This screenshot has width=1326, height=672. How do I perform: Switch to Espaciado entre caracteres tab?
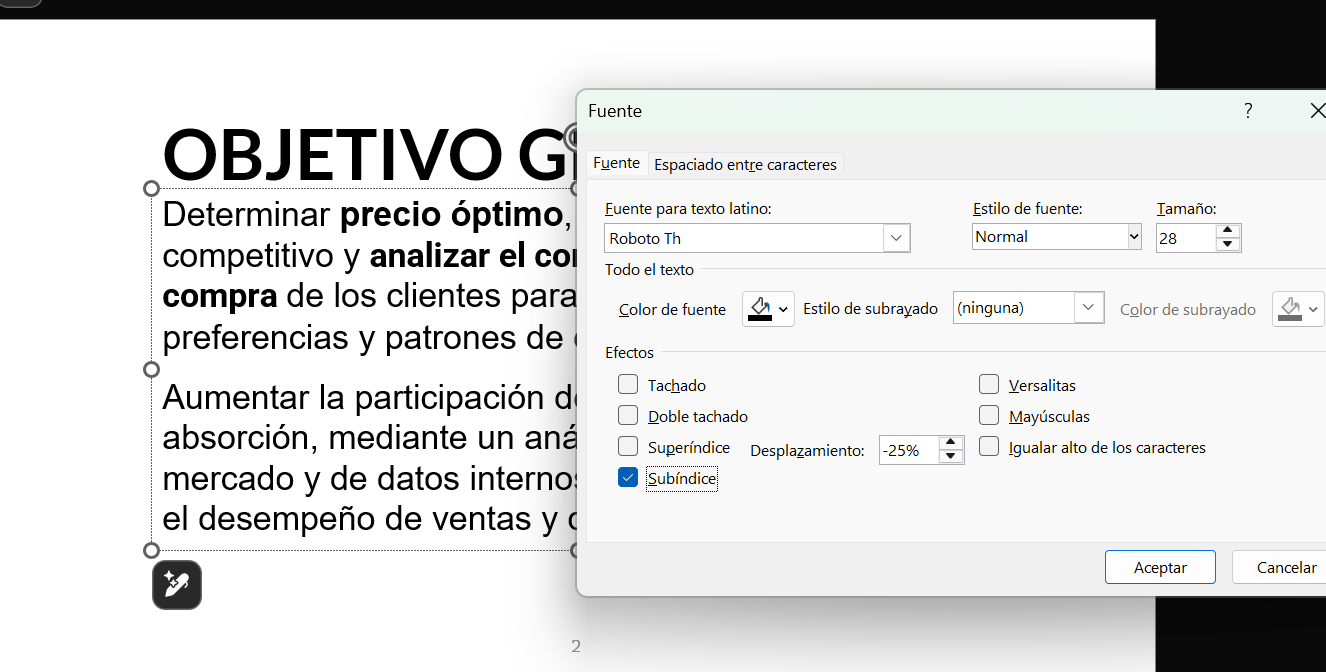(745, 164)
